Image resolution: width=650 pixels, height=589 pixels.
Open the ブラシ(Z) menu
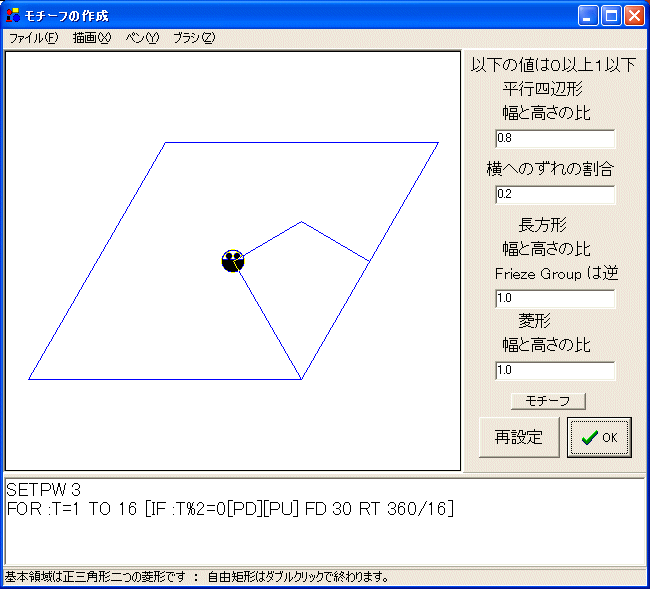click(194, 38)
